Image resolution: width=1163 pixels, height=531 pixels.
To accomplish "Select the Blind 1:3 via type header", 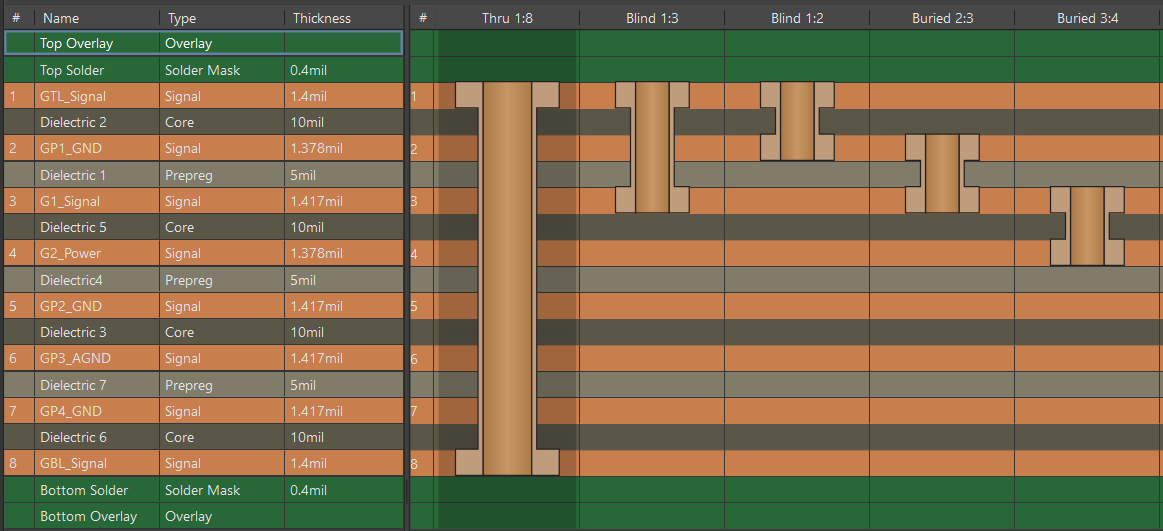I will tap(652, 18).
